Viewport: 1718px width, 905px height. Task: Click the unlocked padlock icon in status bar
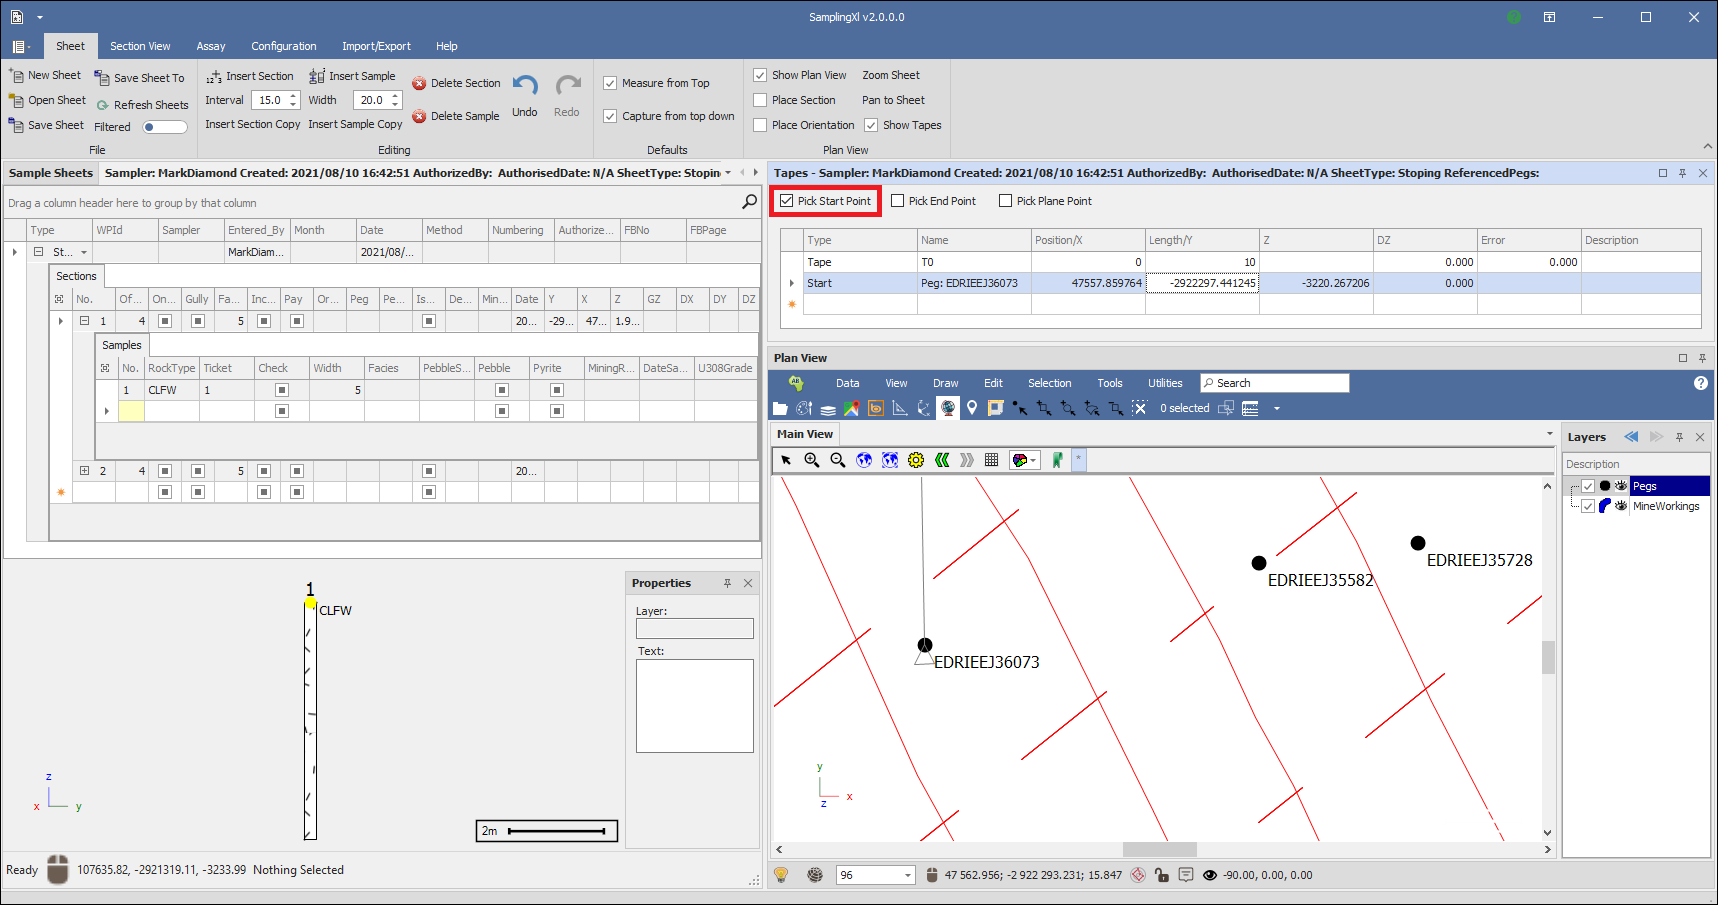pyautogui.click(x=1161, y=875)
